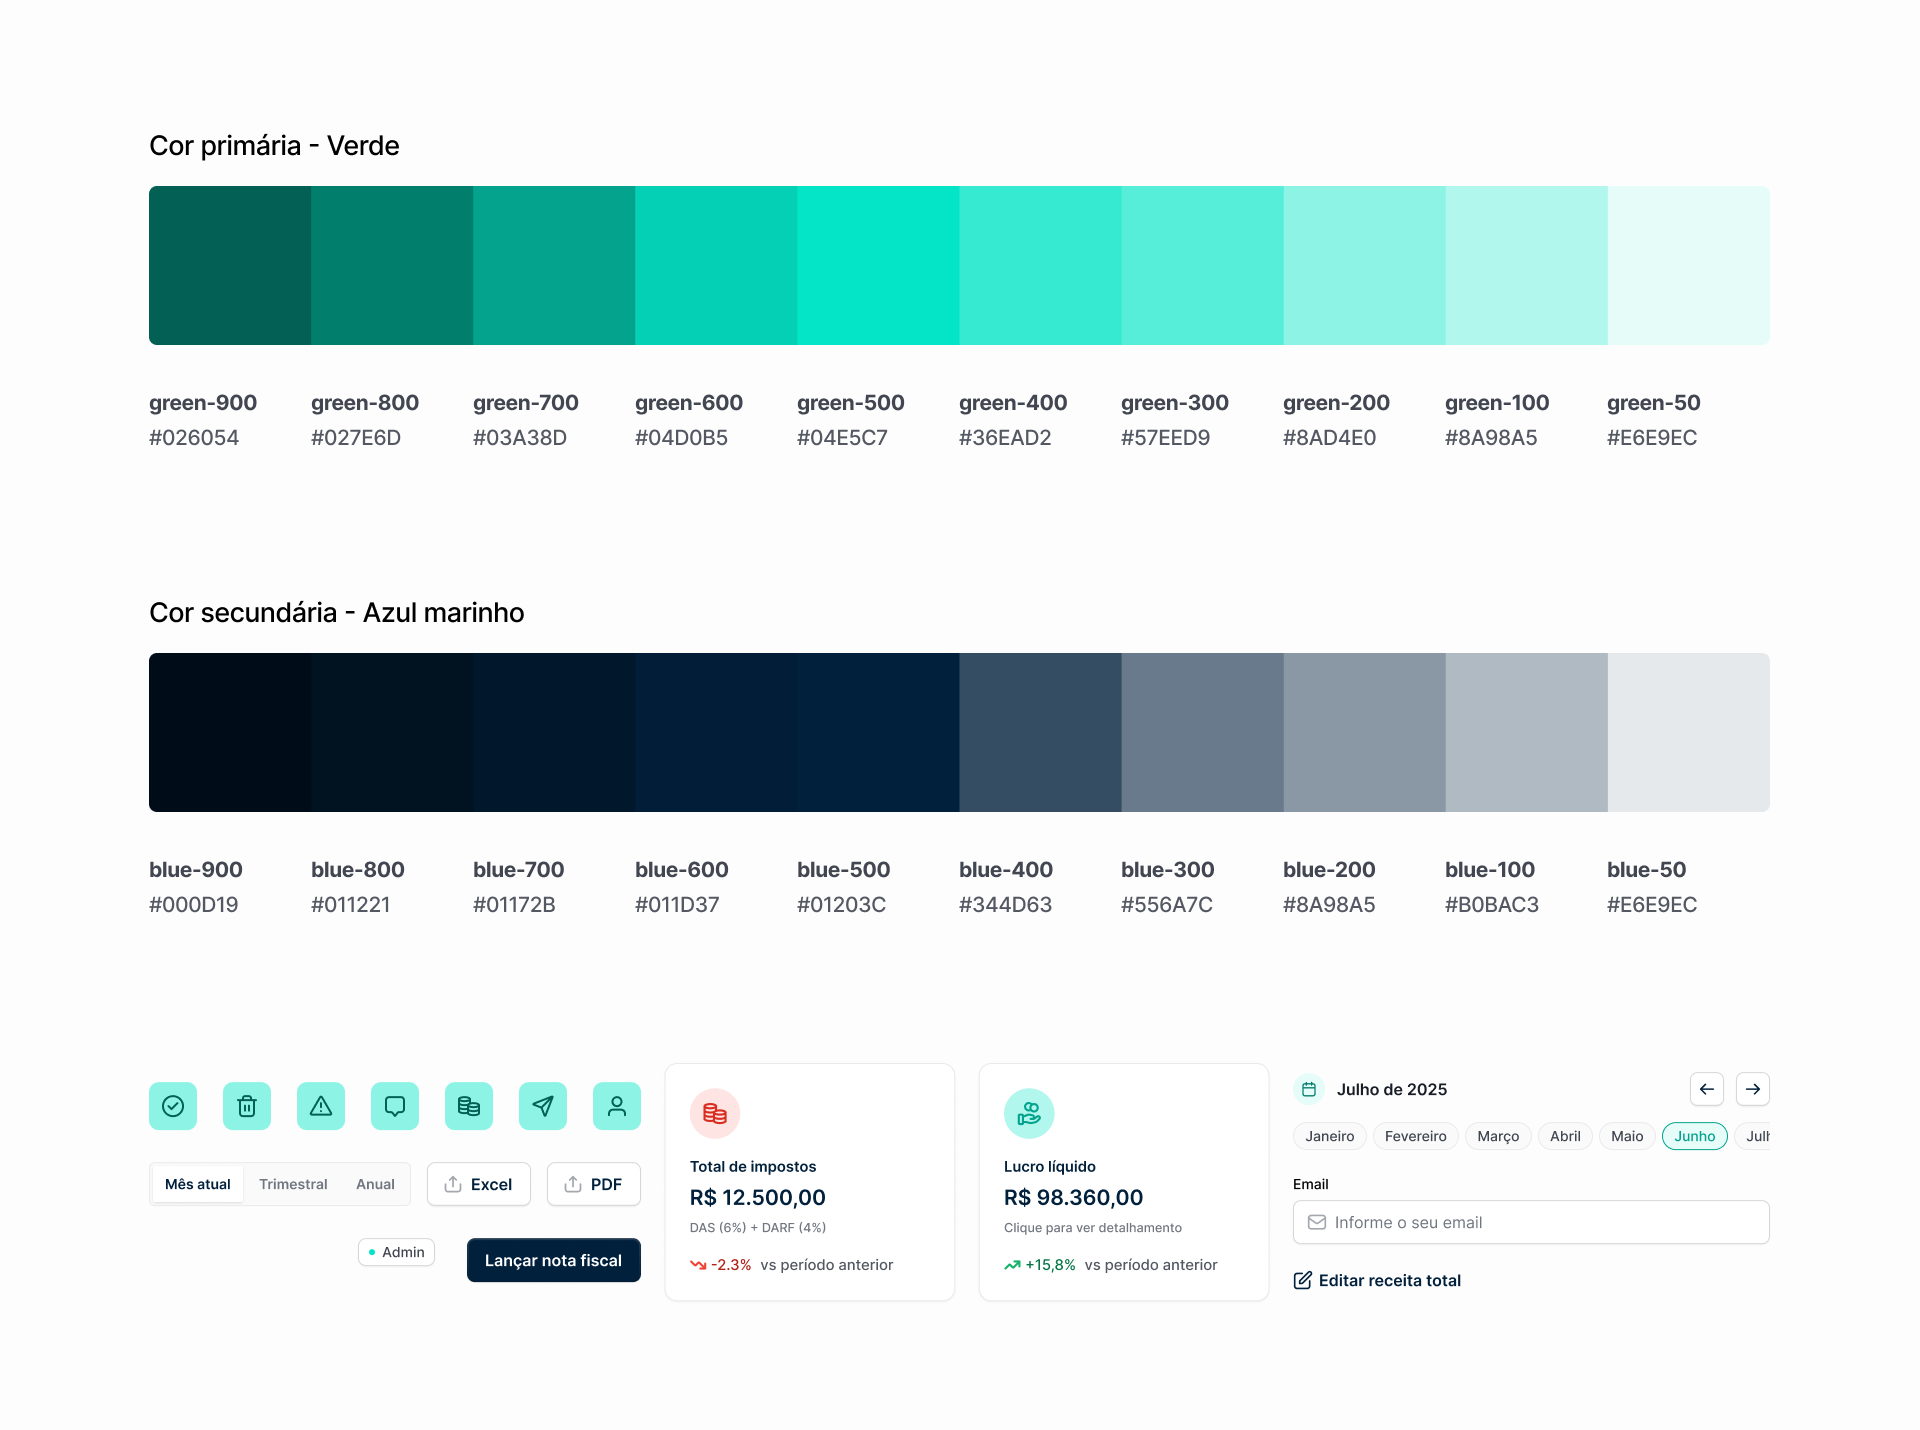Go to previous month with left arrow

click(1707, 1089)
